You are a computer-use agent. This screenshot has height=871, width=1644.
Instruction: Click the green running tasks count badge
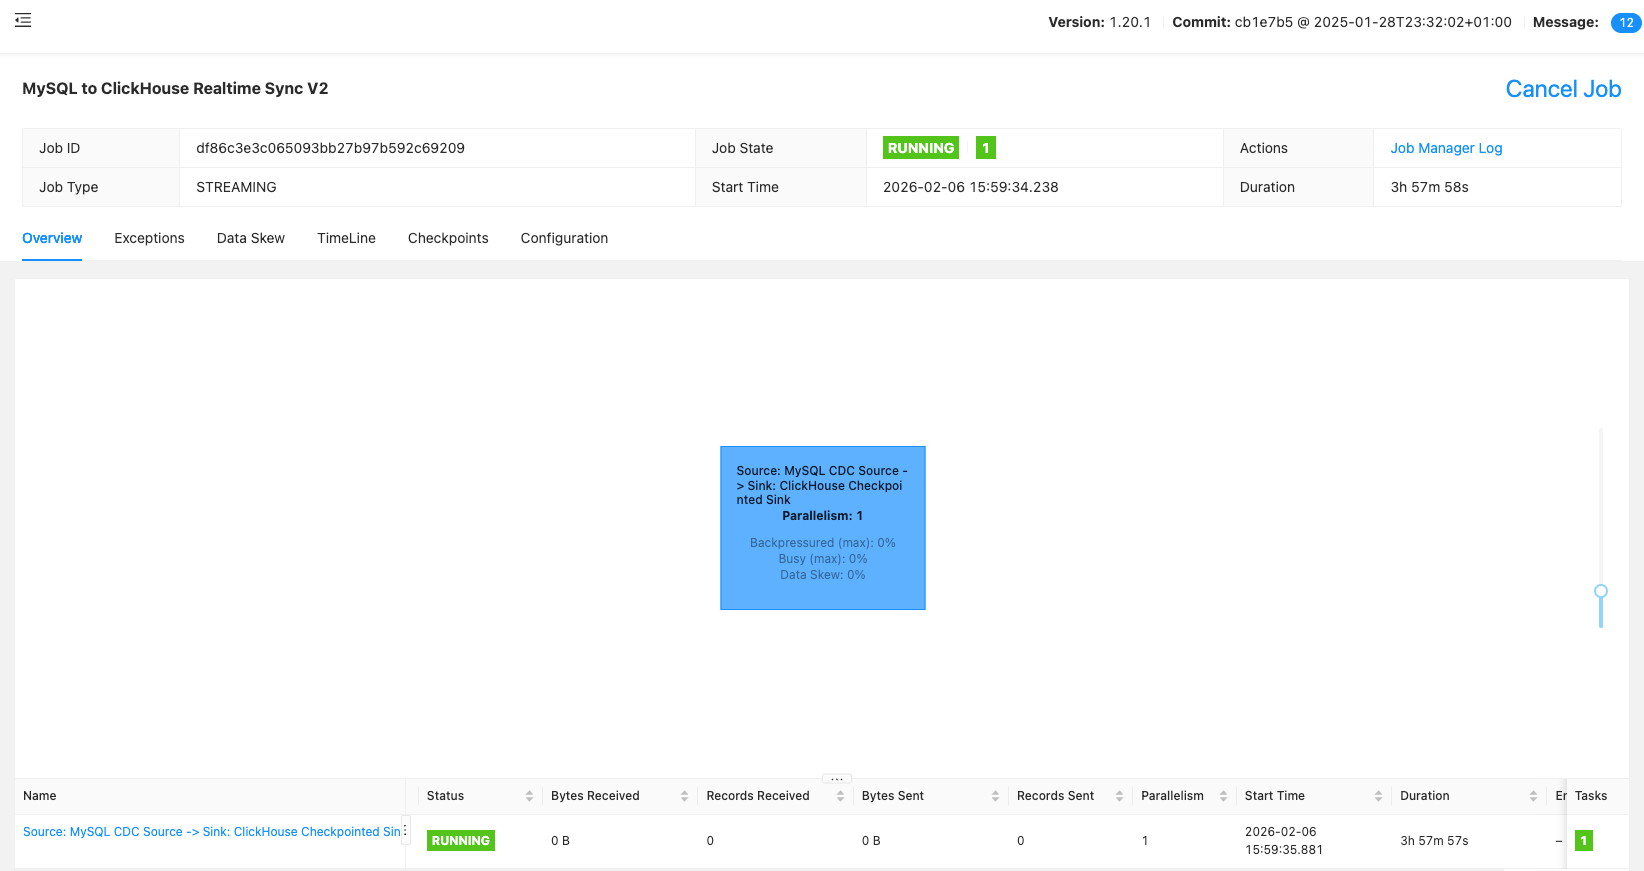pos(985,148)
